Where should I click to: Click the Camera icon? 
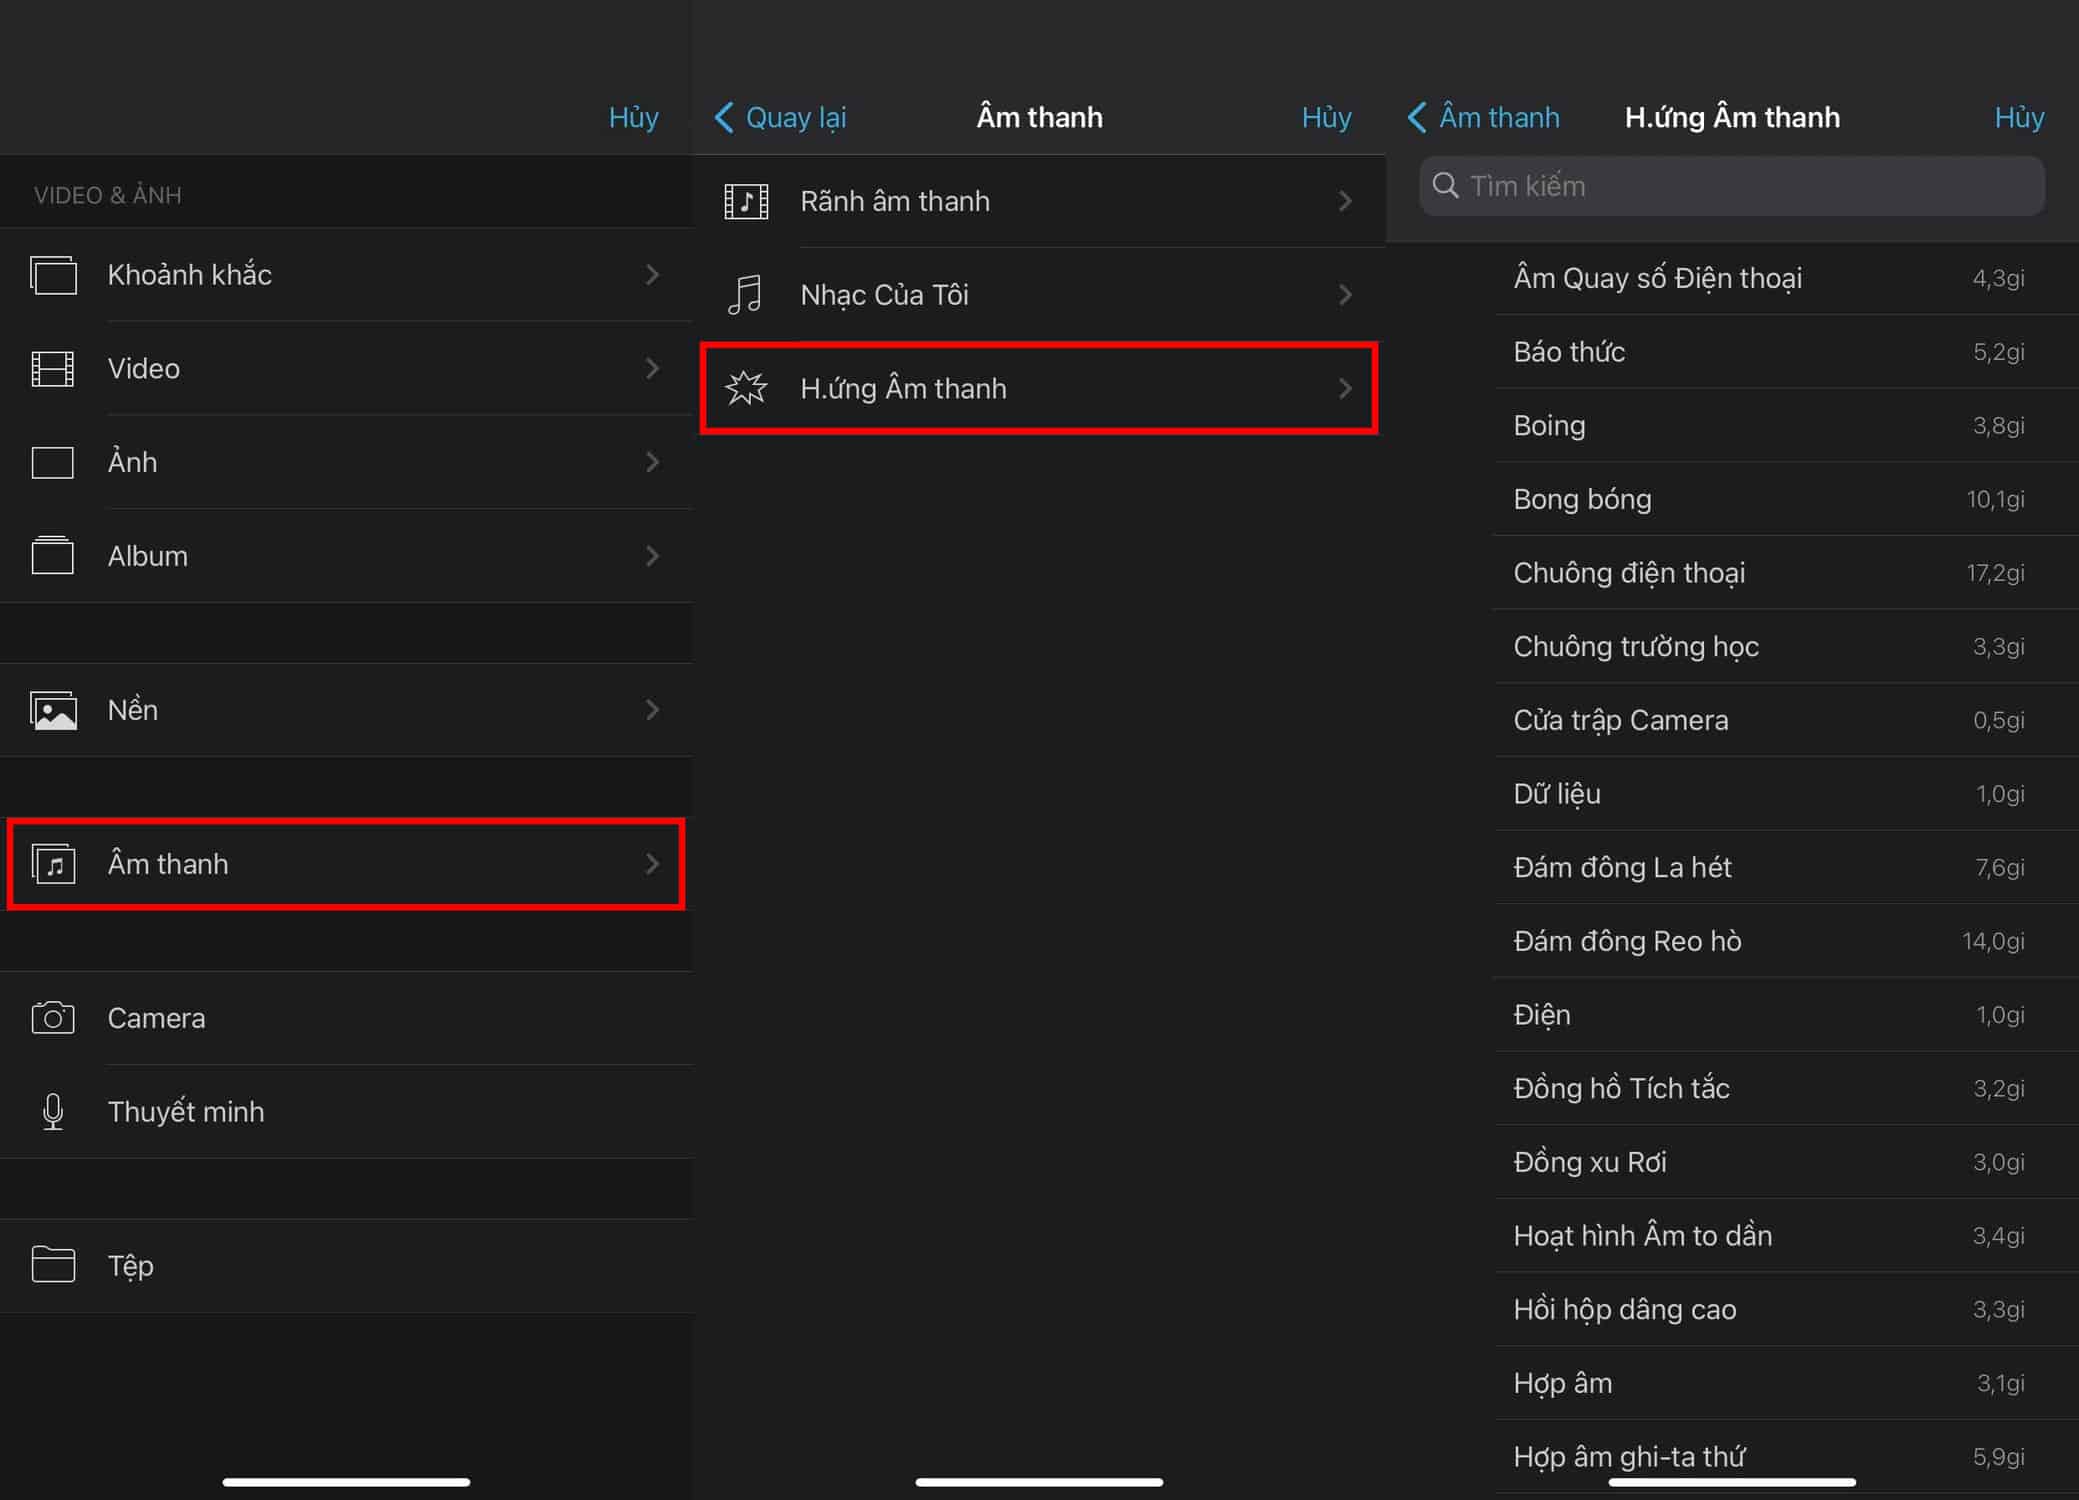(x=53, y=1018)
